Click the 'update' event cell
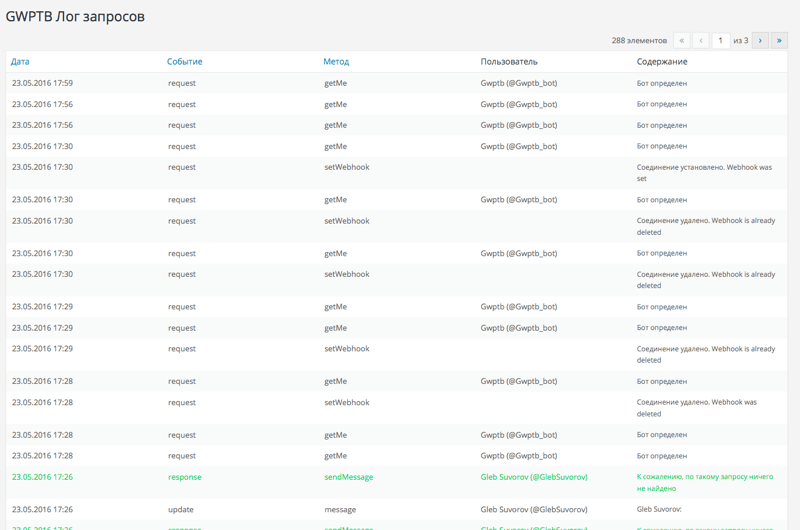The height and width of the screenshot is (530, 800). pos(181,509)
